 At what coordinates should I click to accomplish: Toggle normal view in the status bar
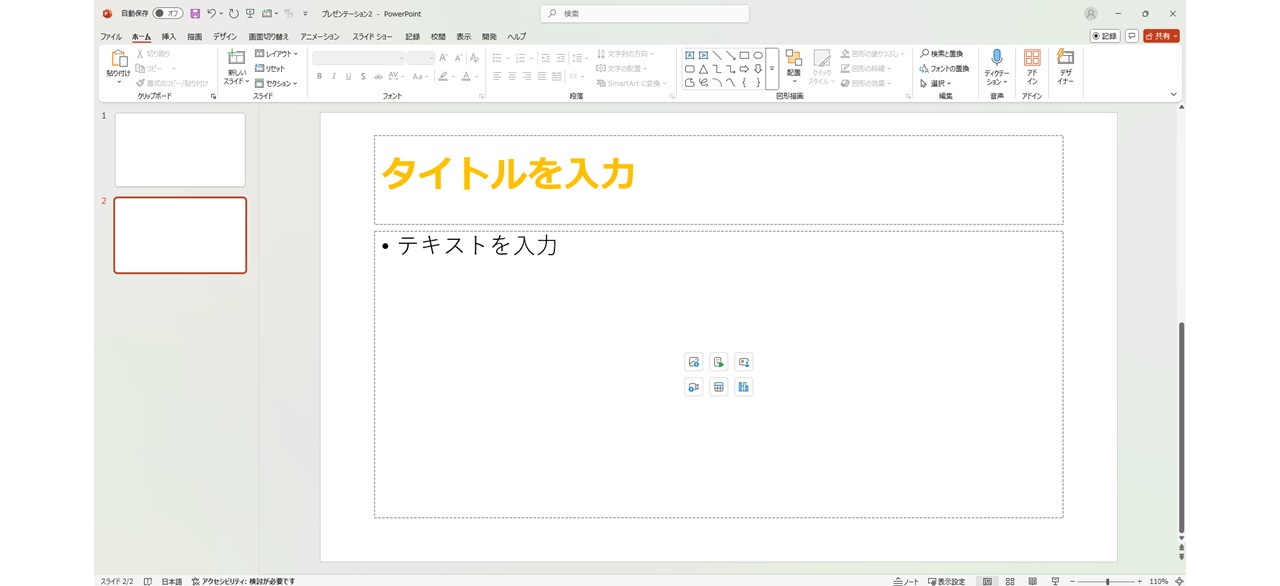tap(987, 581)
